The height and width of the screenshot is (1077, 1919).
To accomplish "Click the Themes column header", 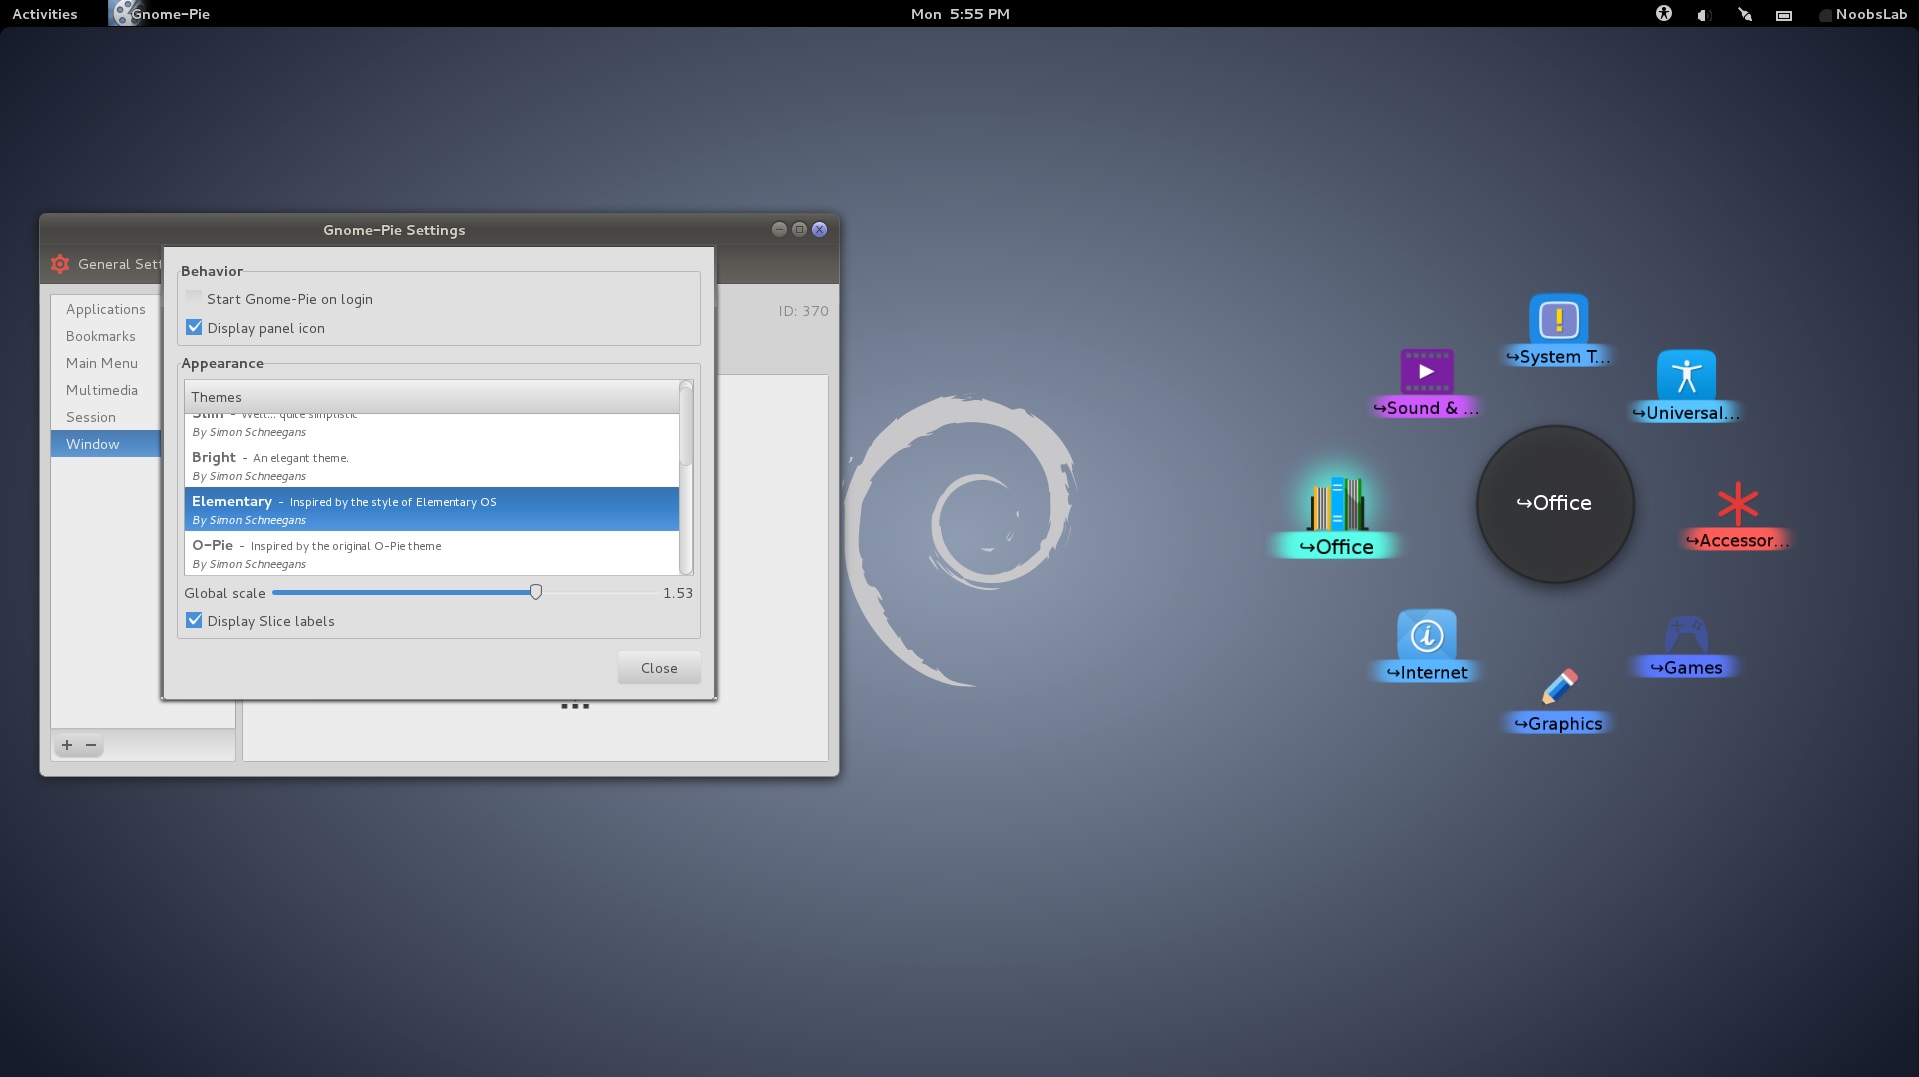I will [432, 397].
